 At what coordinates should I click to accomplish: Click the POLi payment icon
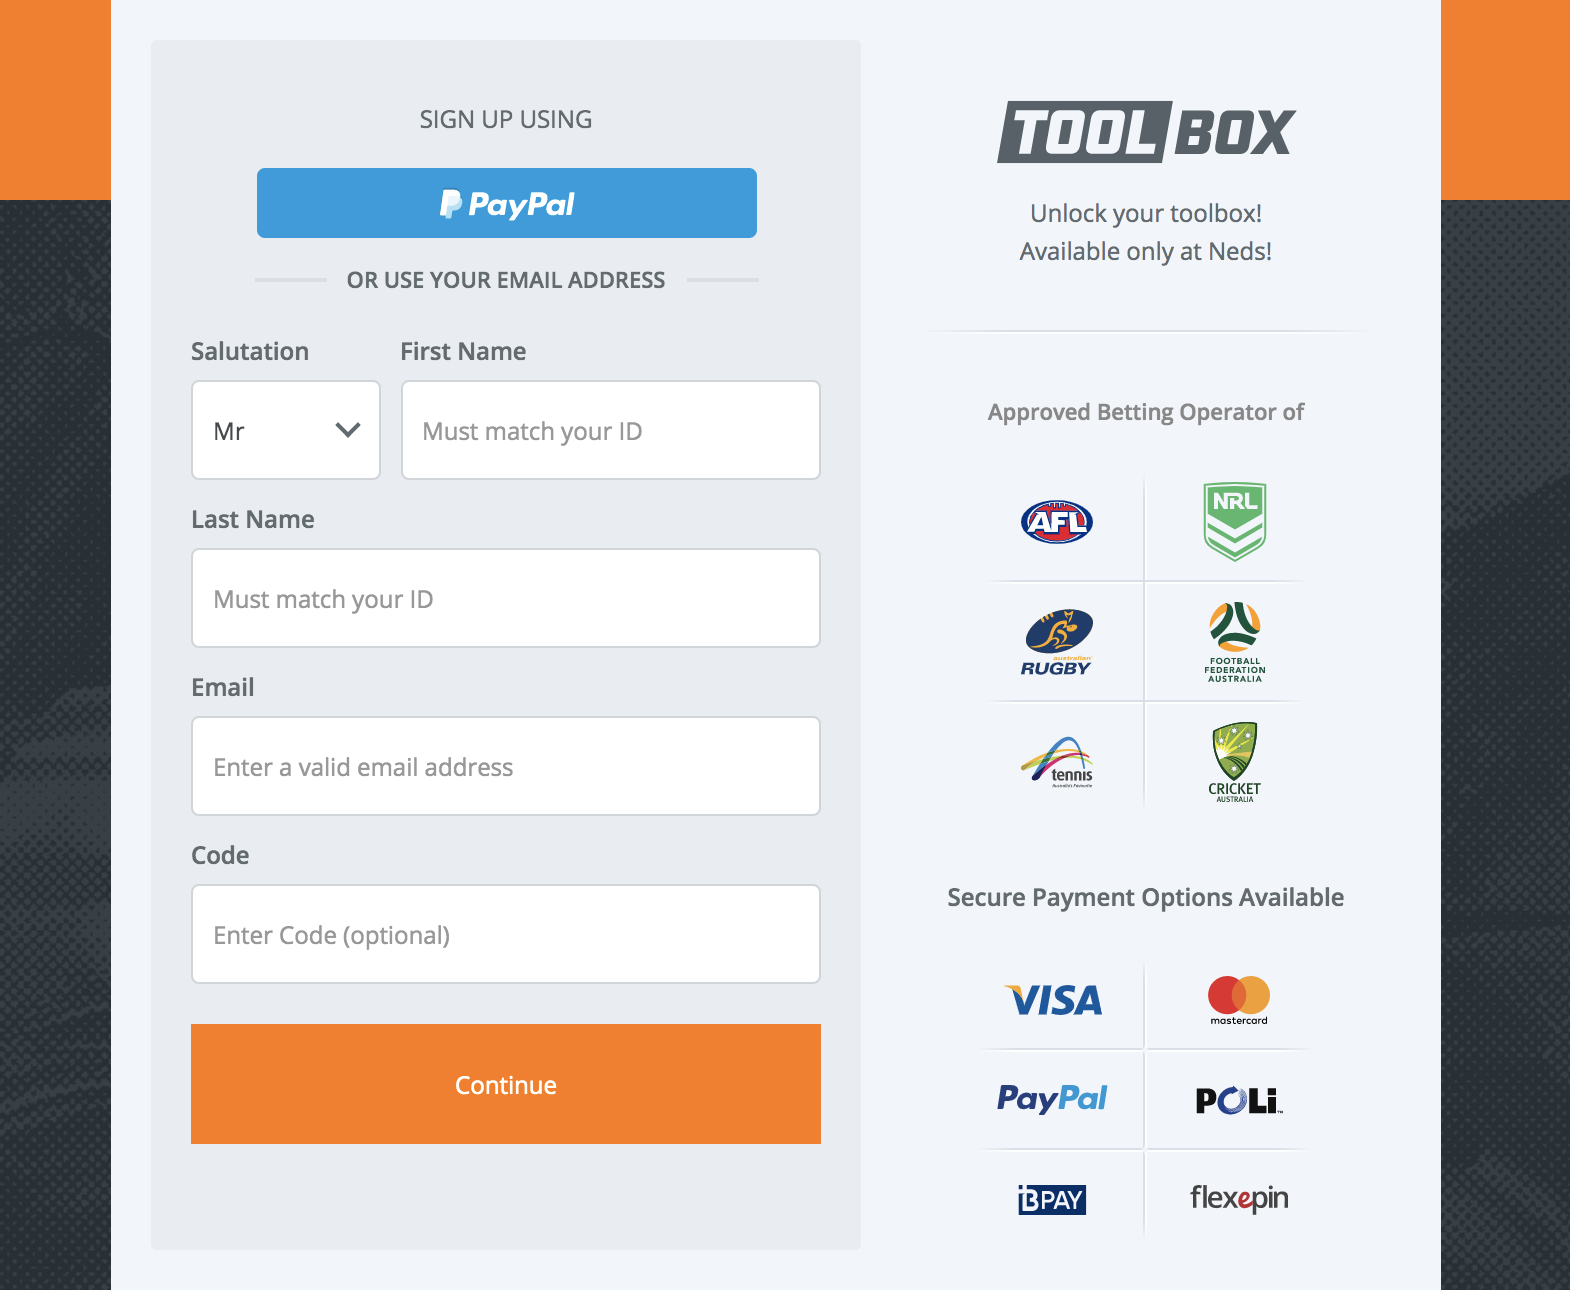(x=1237, y=1100)
